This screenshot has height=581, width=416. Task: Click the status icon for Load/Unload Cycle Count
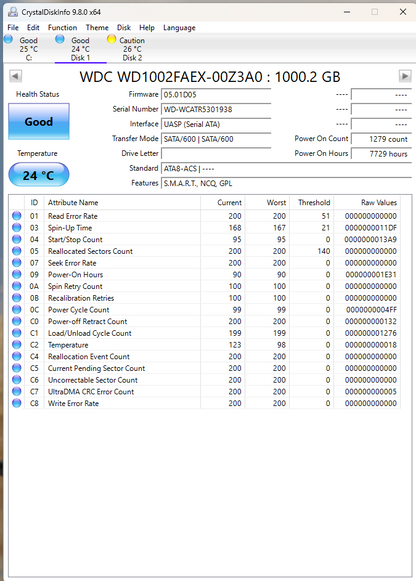tap(17, 333)
